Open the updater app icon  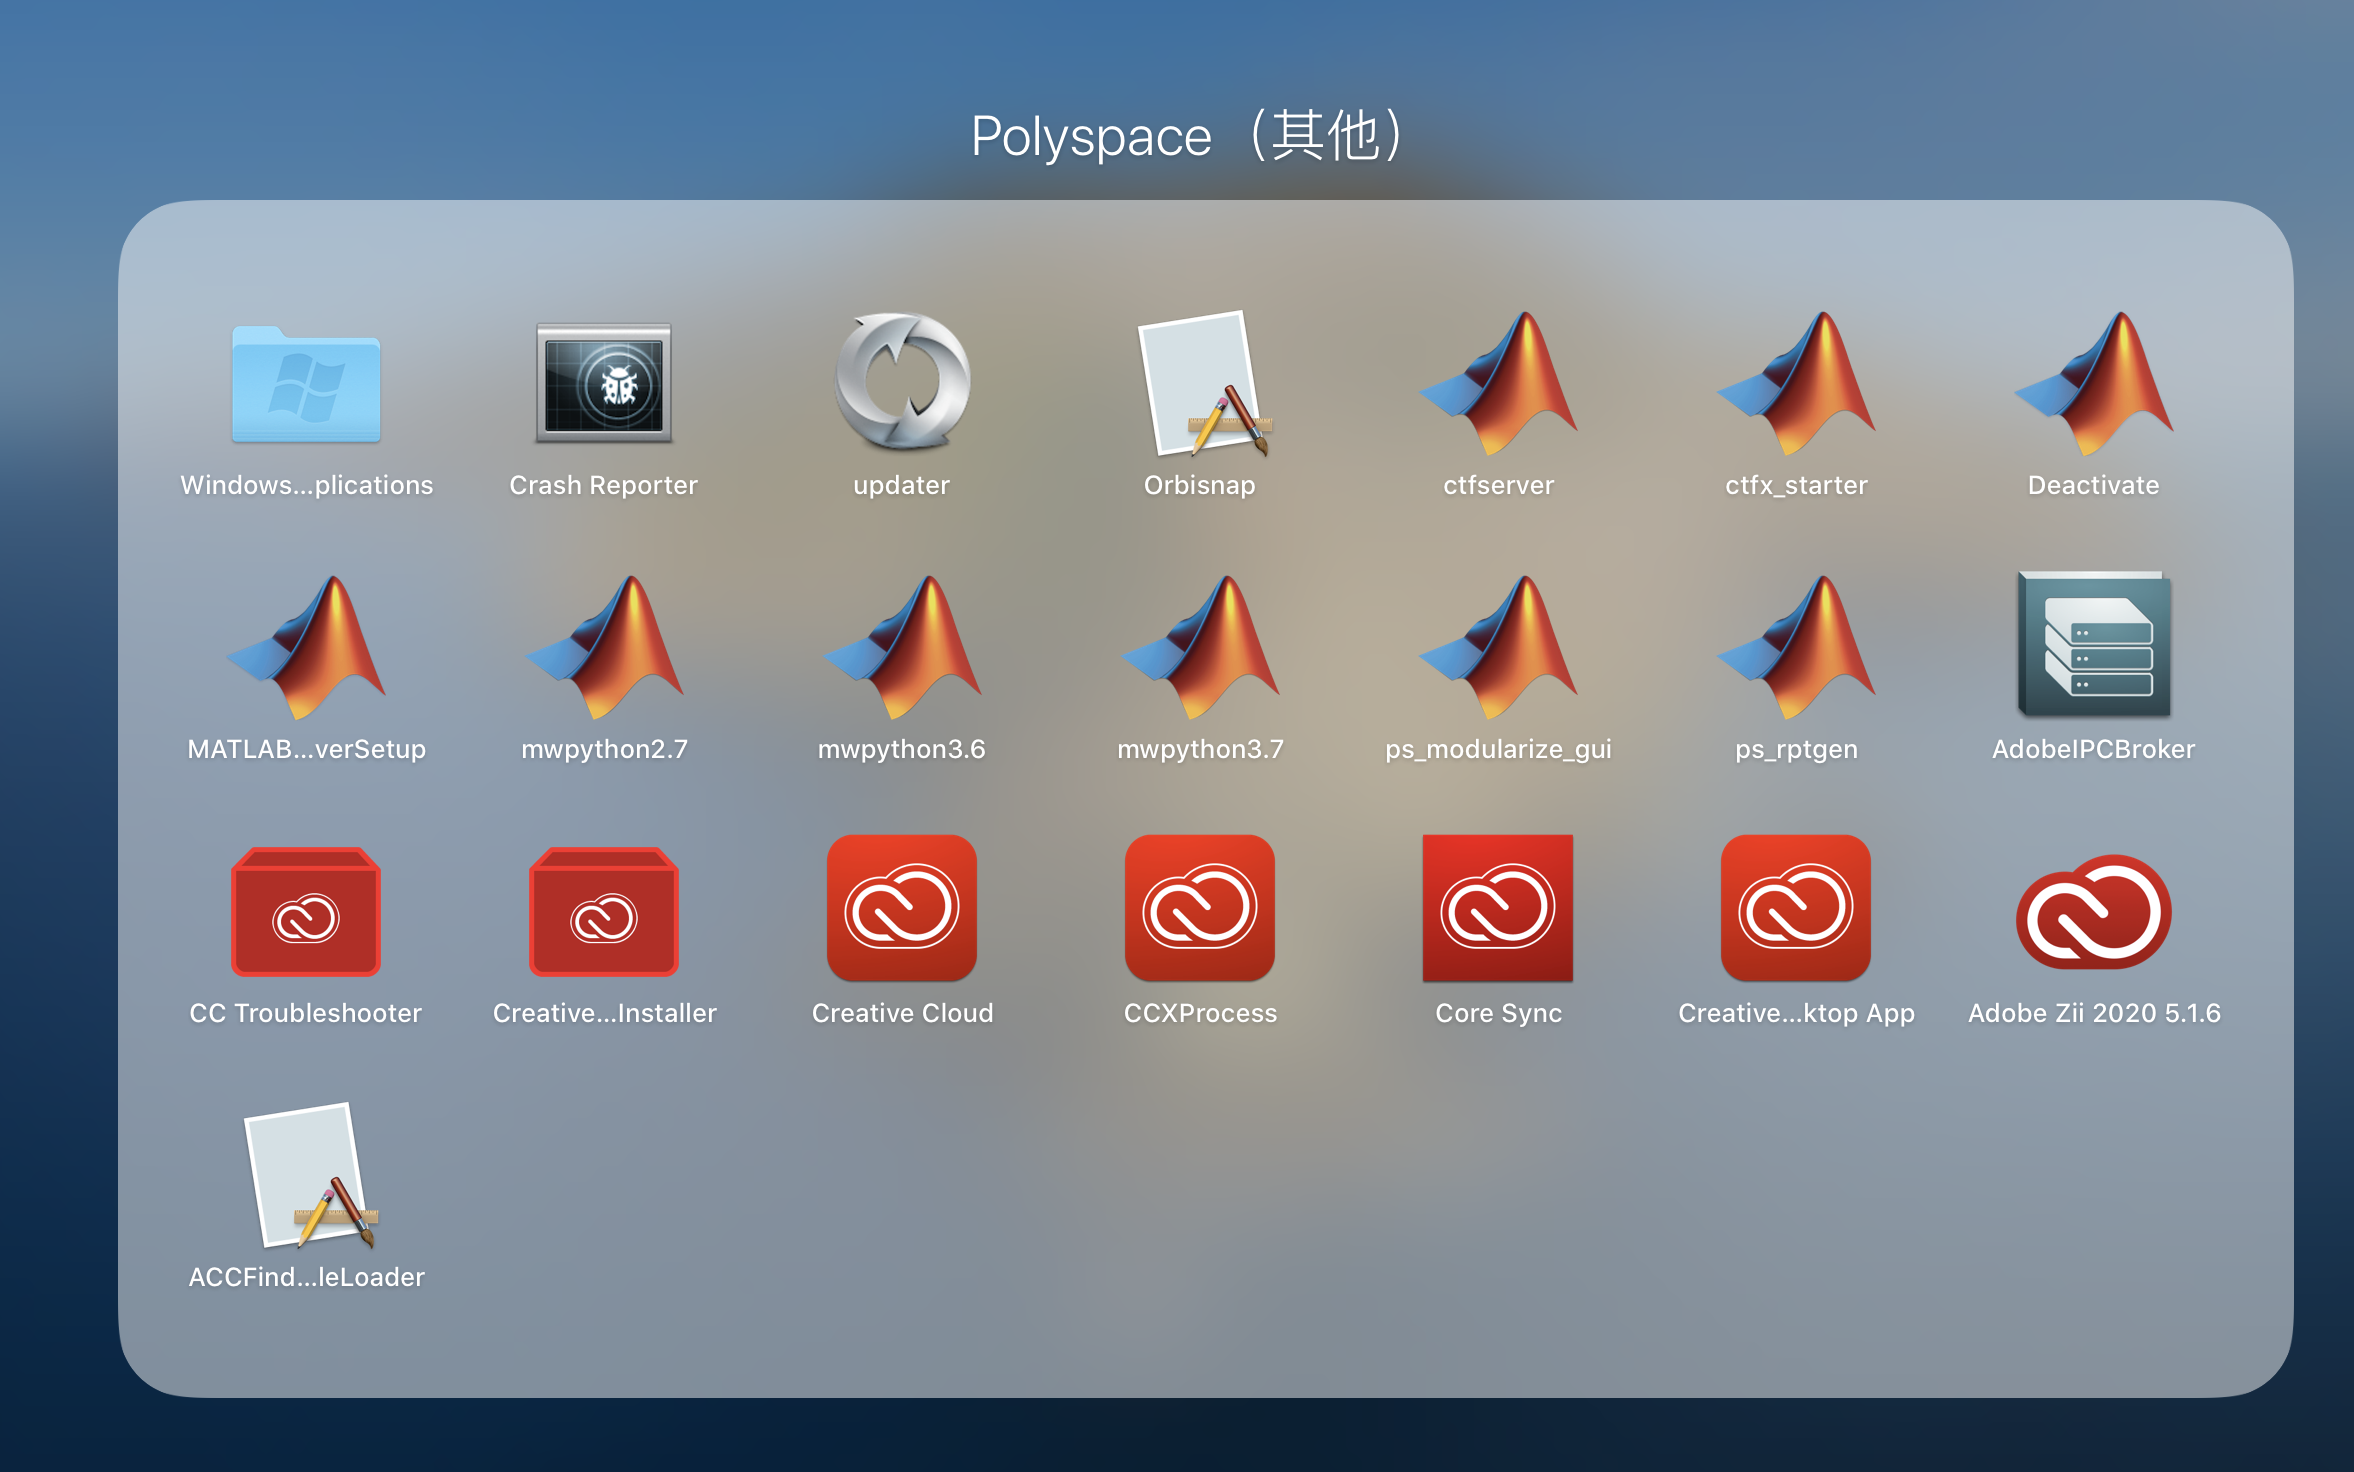pos(902,381)
